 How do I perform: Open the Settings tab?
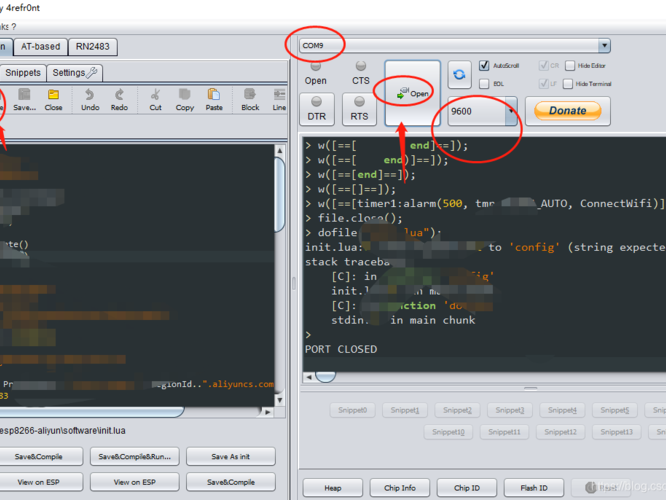click(x=75, y=73)
